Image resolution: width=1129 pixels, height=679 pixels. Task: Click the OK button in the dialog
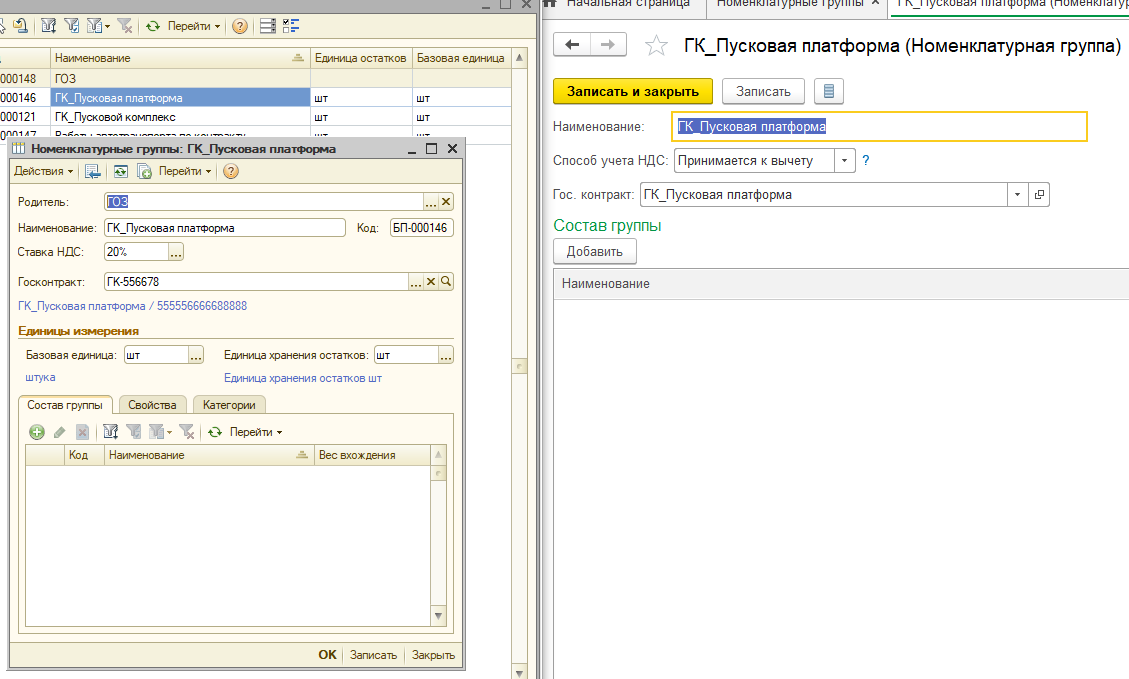point(327,655)
